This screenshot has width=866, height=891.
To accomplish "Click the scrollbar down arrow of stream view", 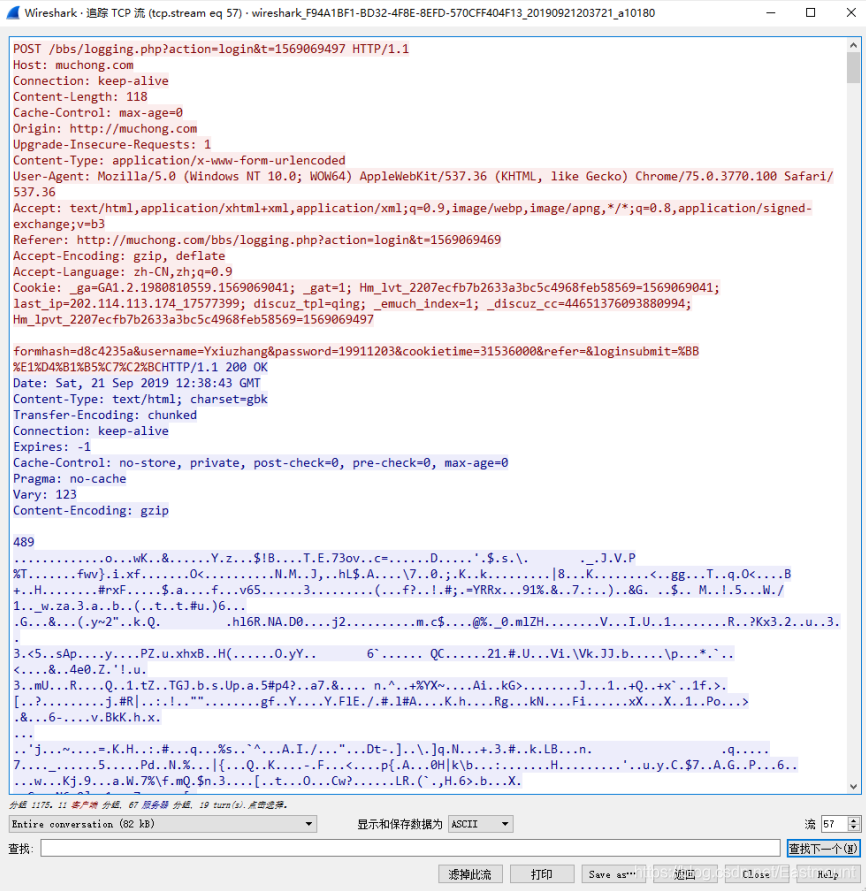I will tap(853, 786).
